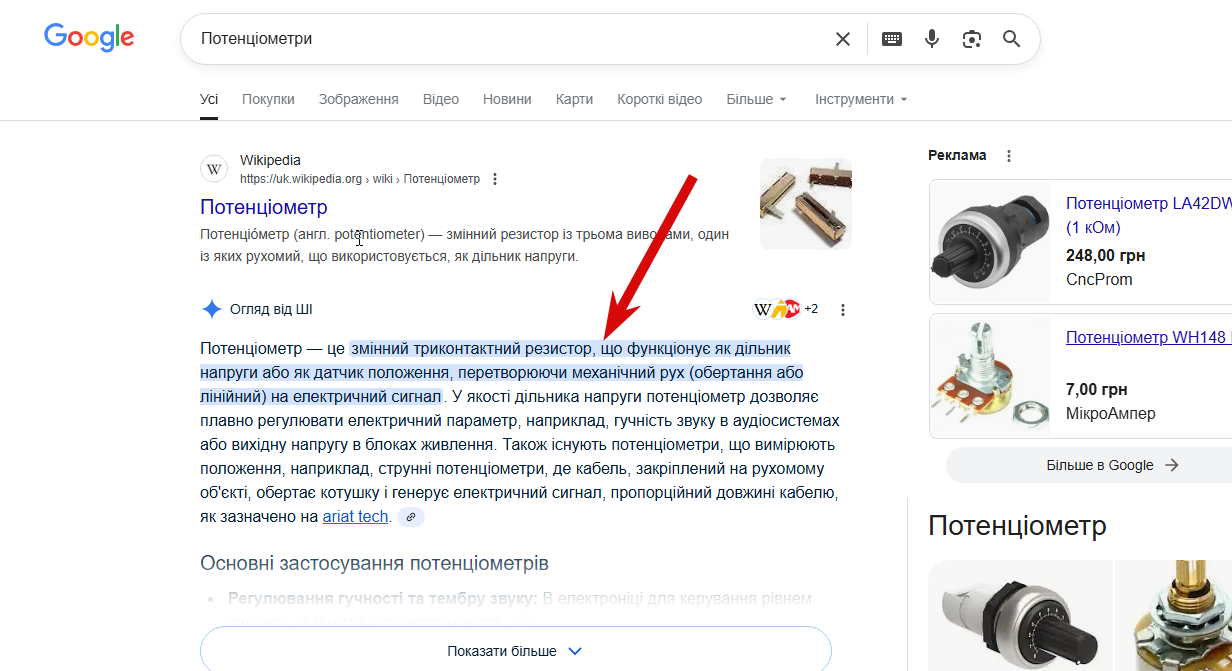1232x671 pixels.
Task: Open three-dot menu beside Wikipedia result
Action: pos(495,179)
